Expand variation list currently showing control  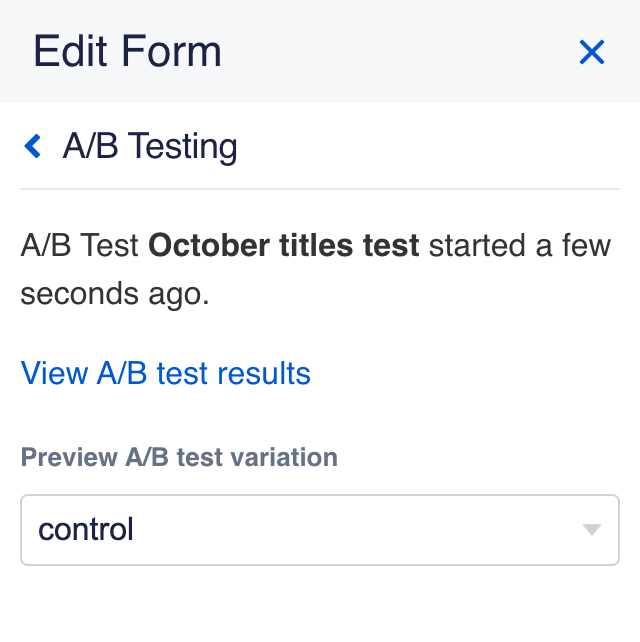pyautogui.click(x=319, y=529)
